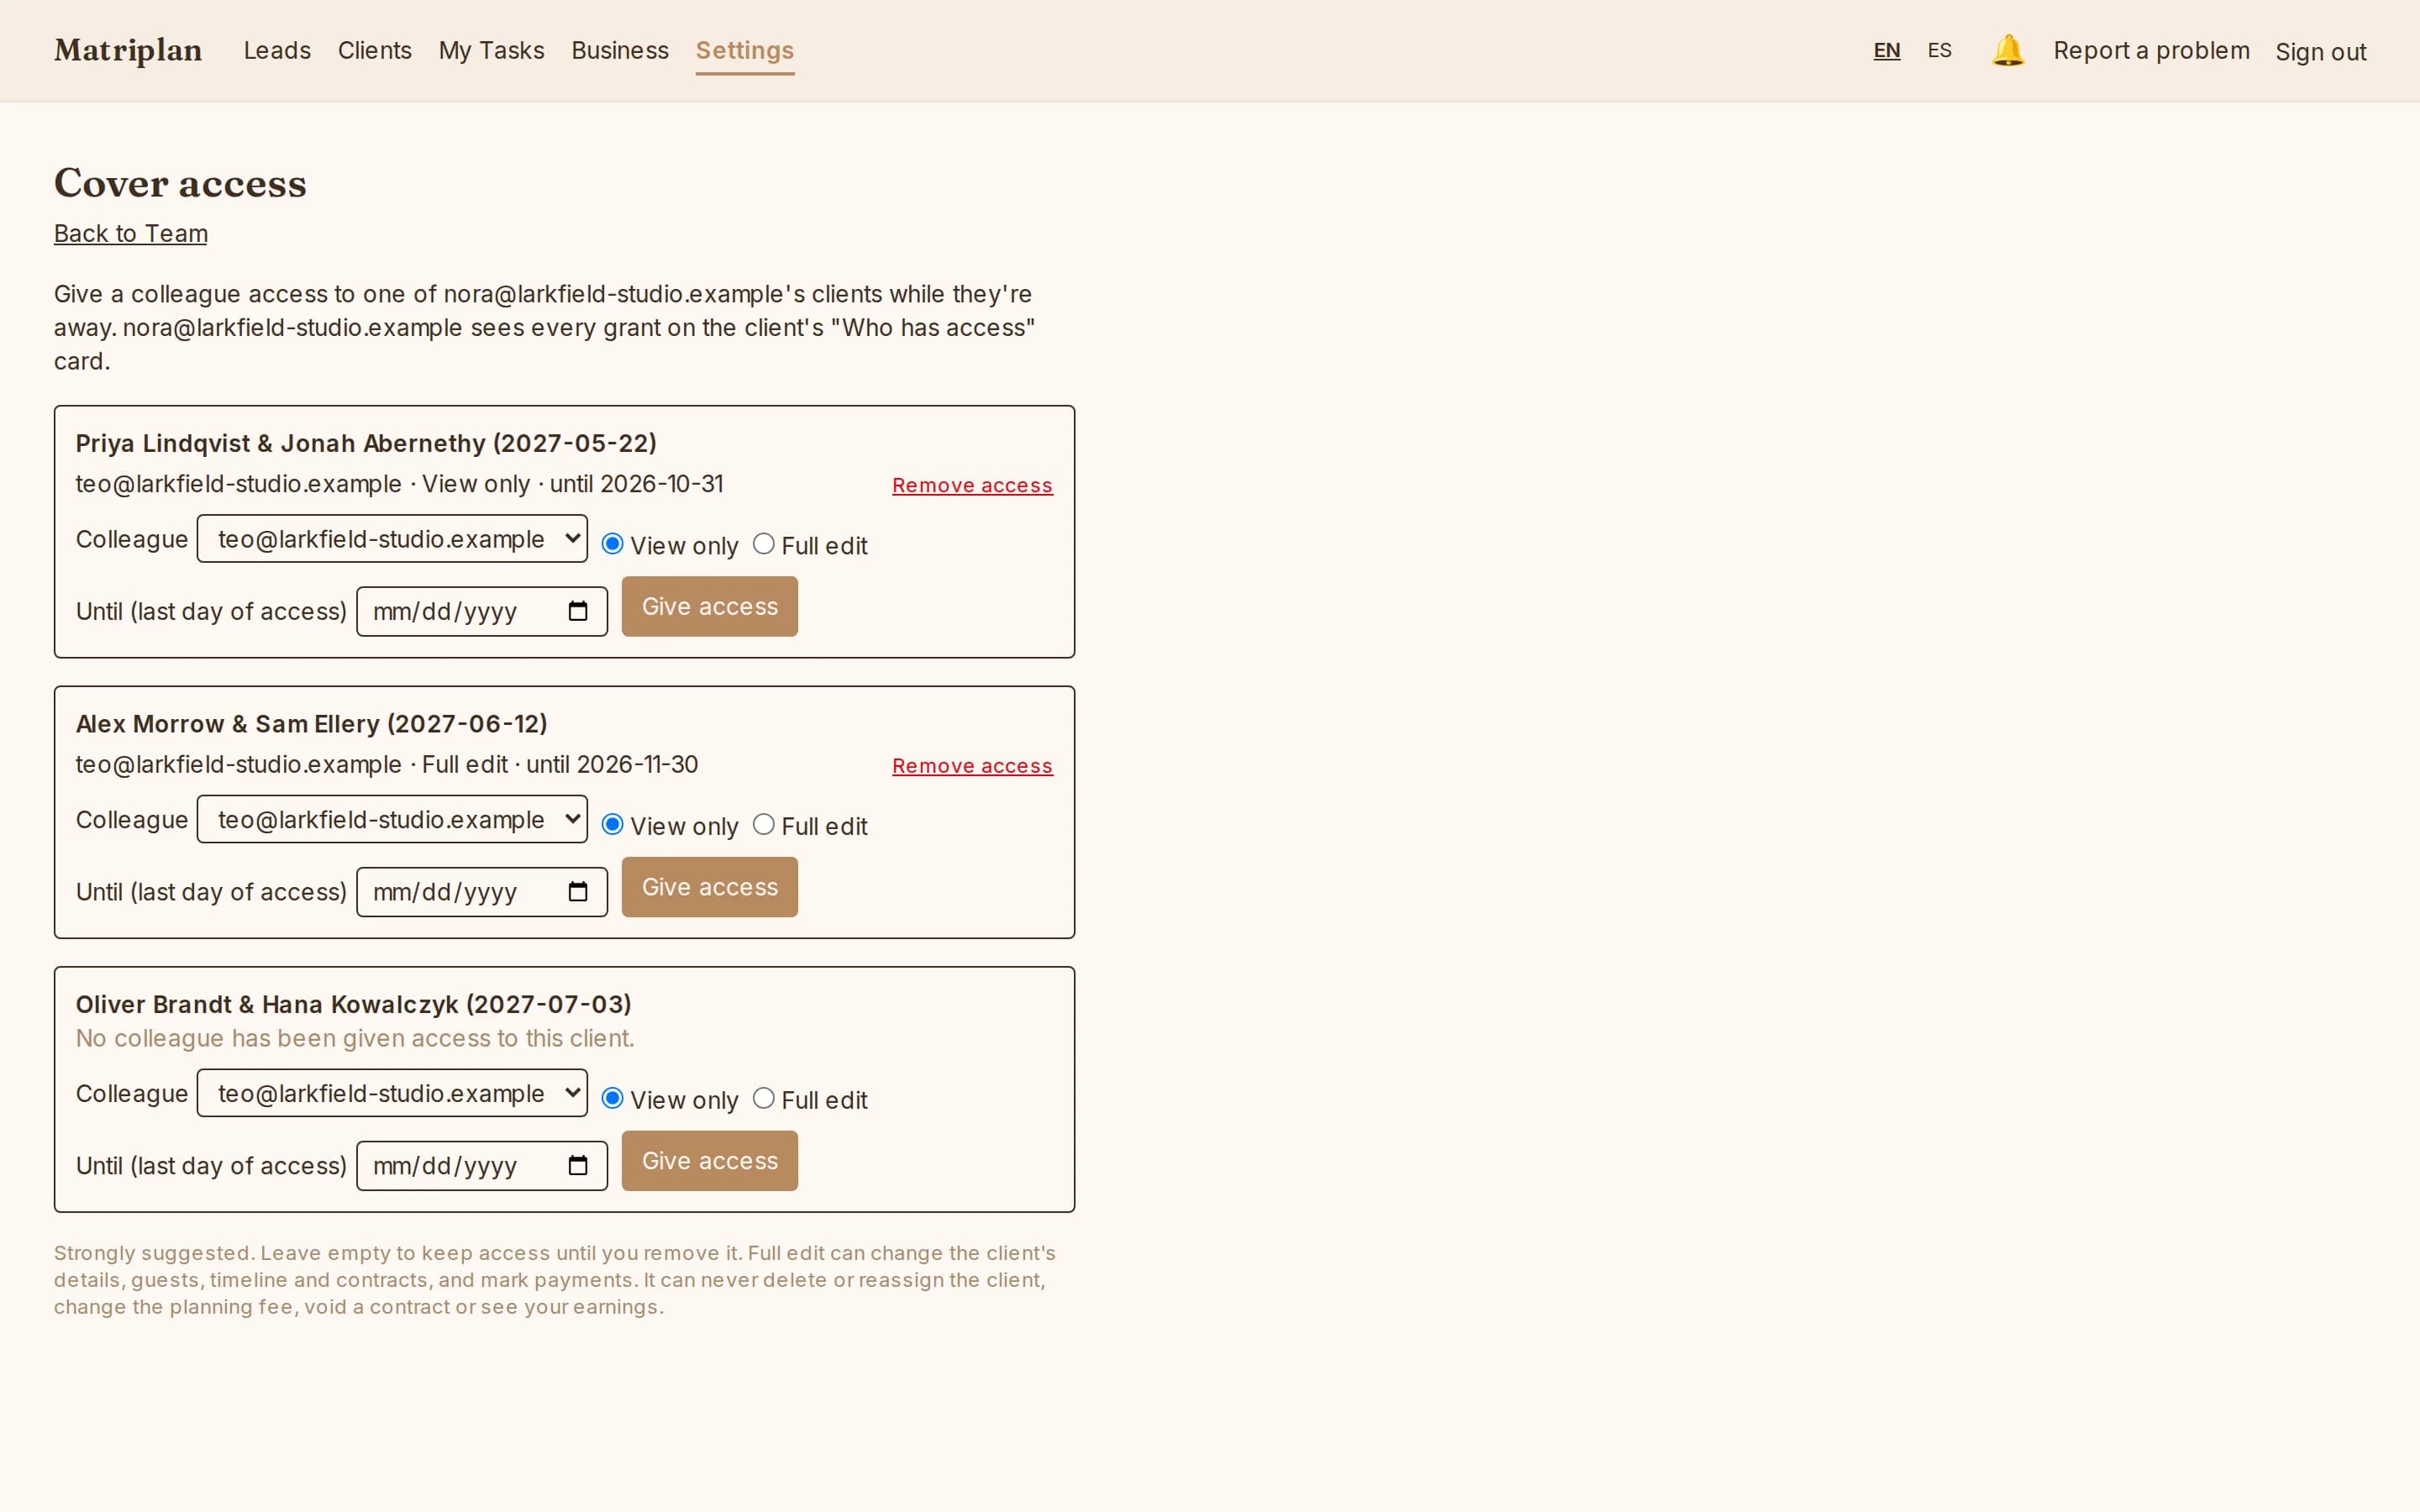This screenshot has height=1512, width=2420.
Task: Click the Alex Morrow & Sam Ellery title
Action: 312,724
